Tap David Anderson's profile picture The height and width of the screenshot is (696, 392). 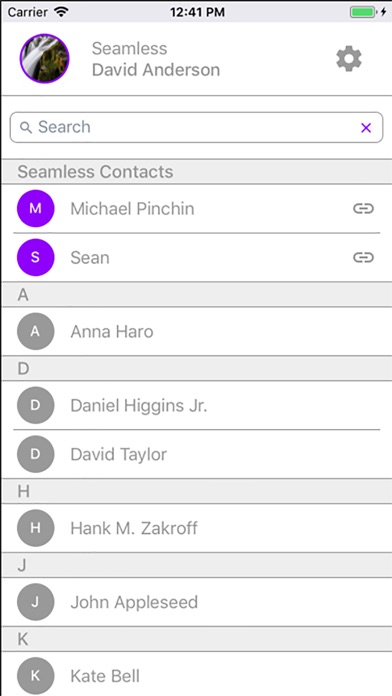click(x=44, y=59)
